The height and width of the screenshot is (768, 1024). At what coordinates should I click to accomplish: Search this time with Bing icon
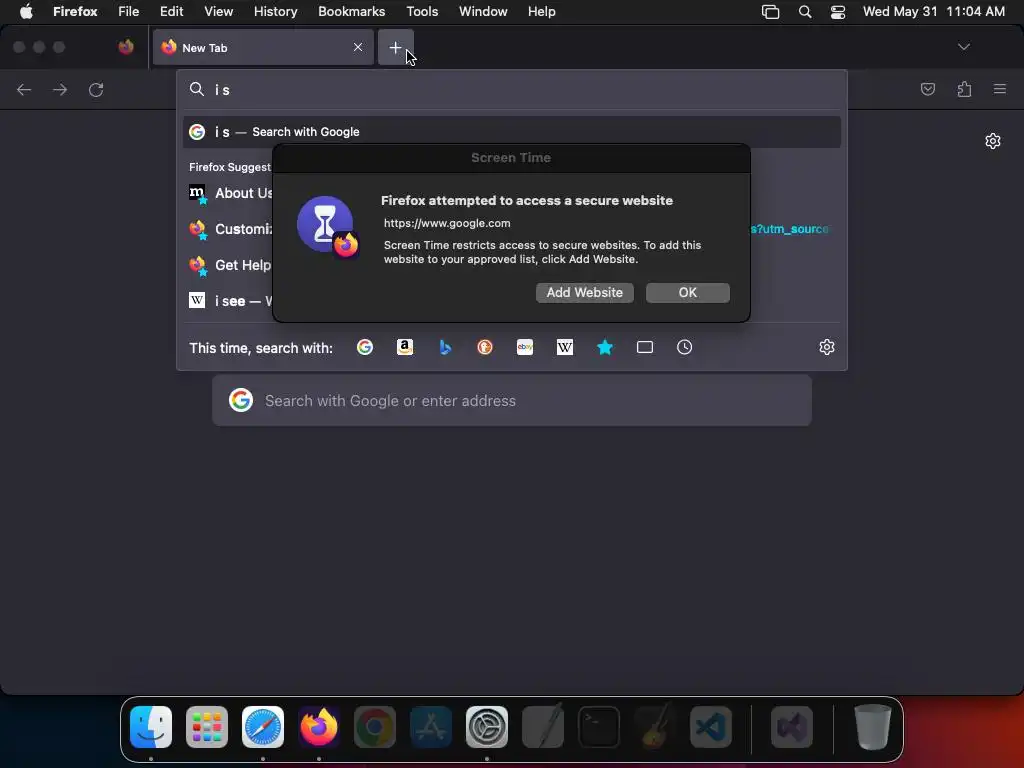[x=445, y=347]
